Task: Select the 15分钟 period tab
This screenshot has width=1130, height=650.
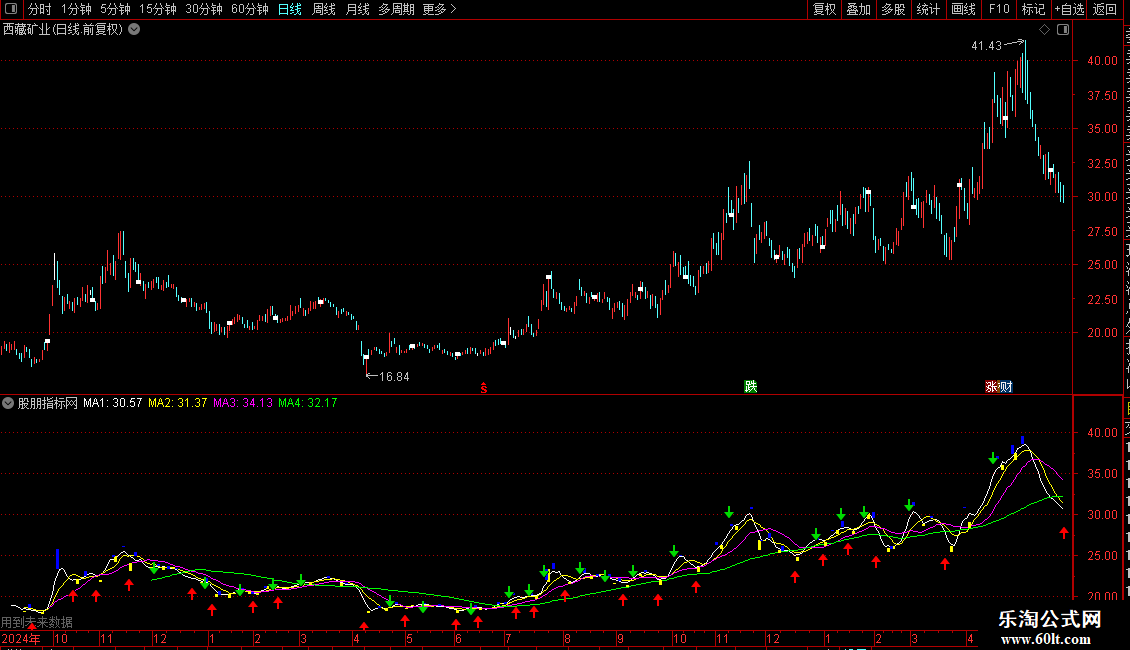Action: pos(158,9)
